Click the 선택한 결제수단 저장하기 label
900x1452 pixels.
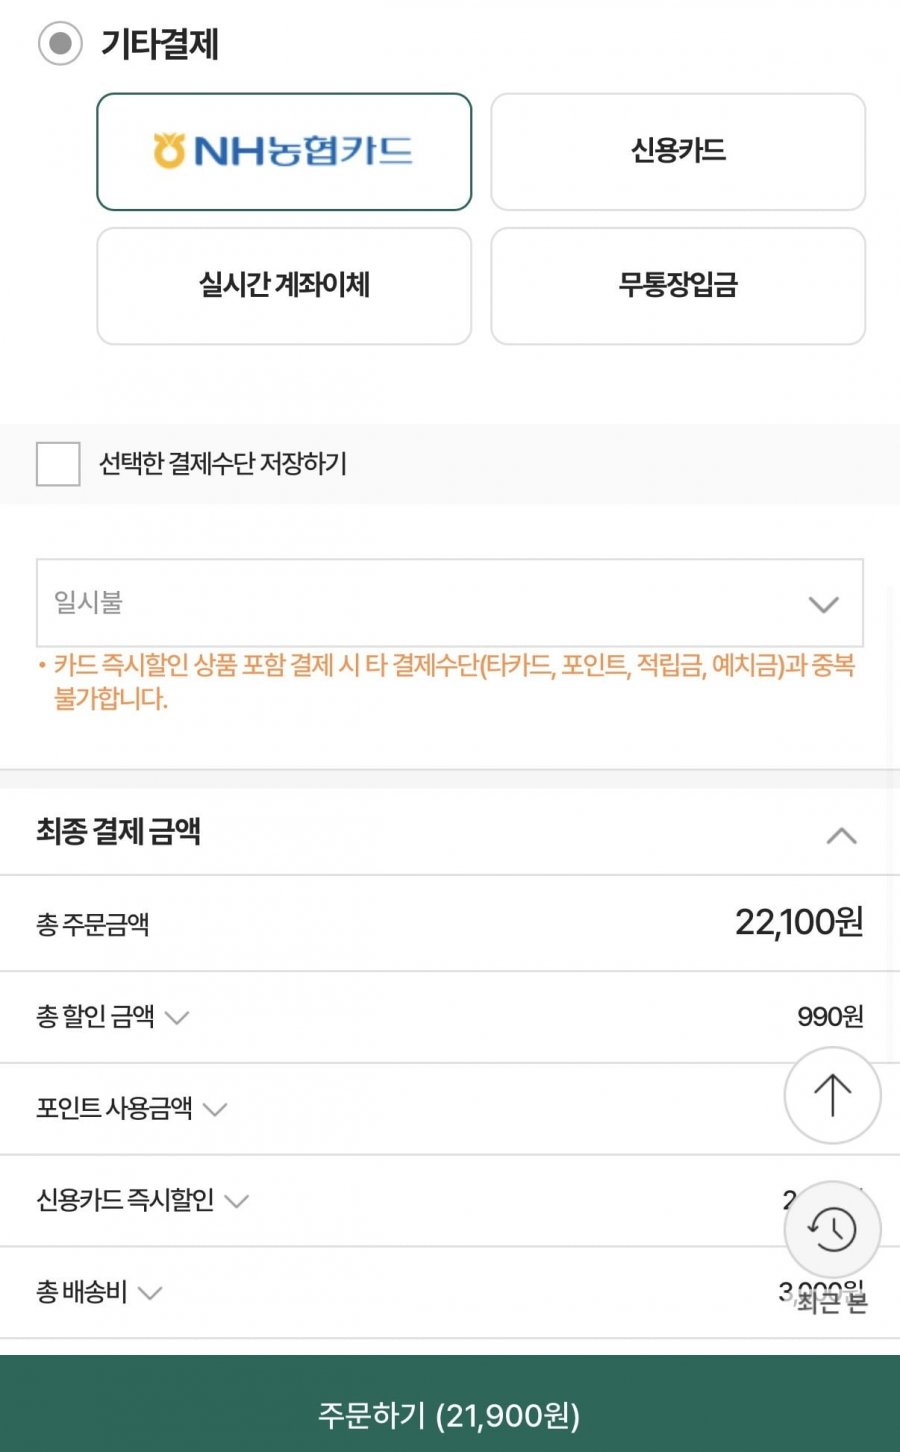[x=223, y=464]
